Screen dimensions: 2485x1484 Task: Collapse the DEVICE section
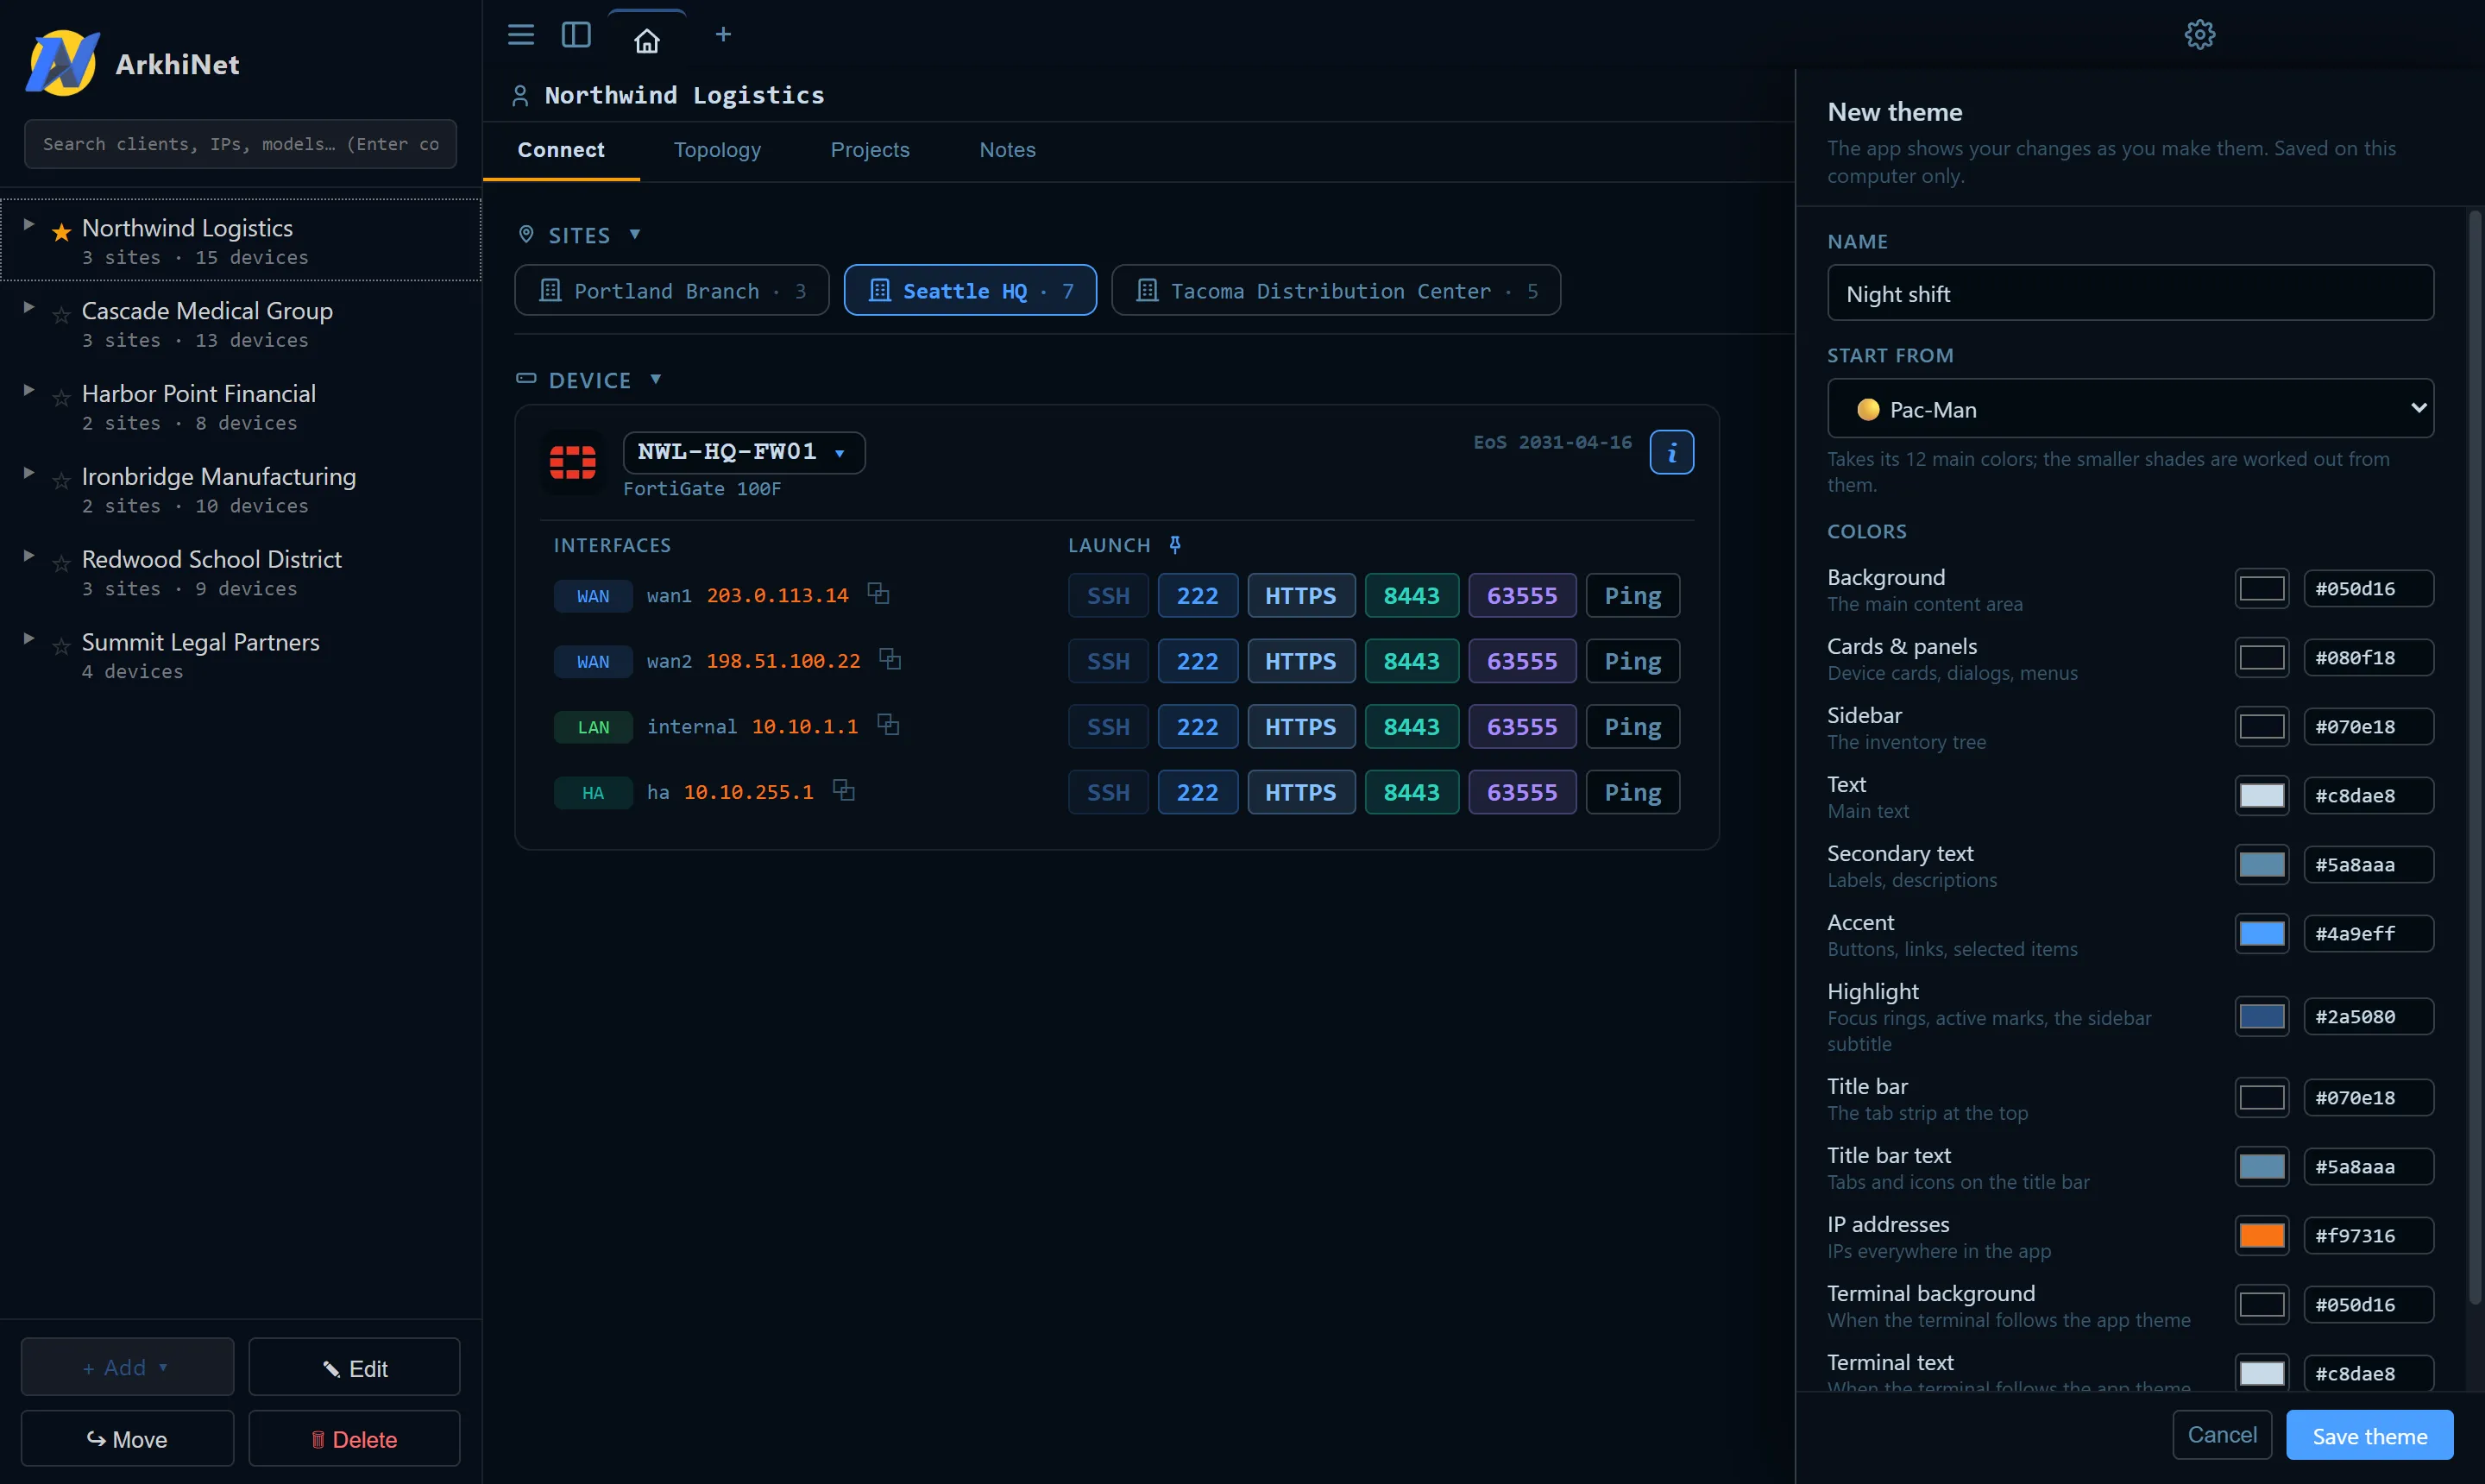click(x=655, y=379)
